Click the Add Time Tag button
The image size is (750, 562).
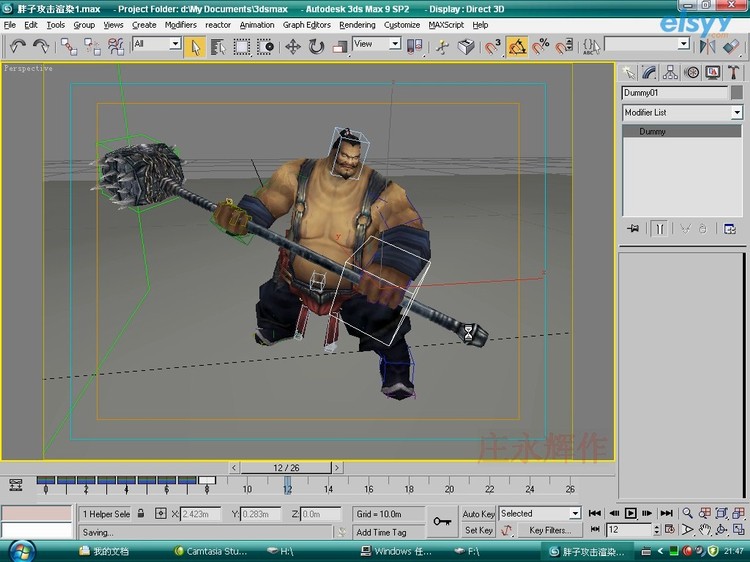coord(388,532)
